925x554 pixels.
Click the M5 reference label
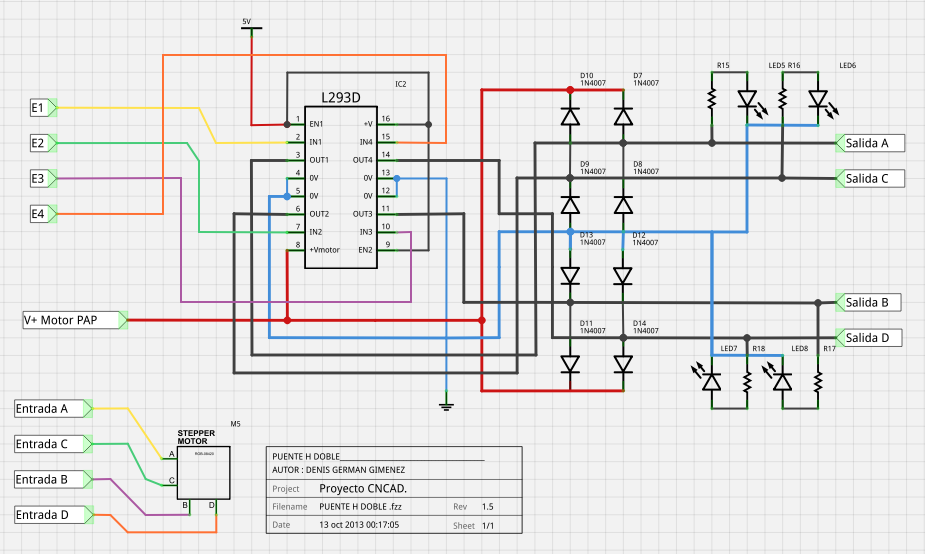(x=235, y=424)
